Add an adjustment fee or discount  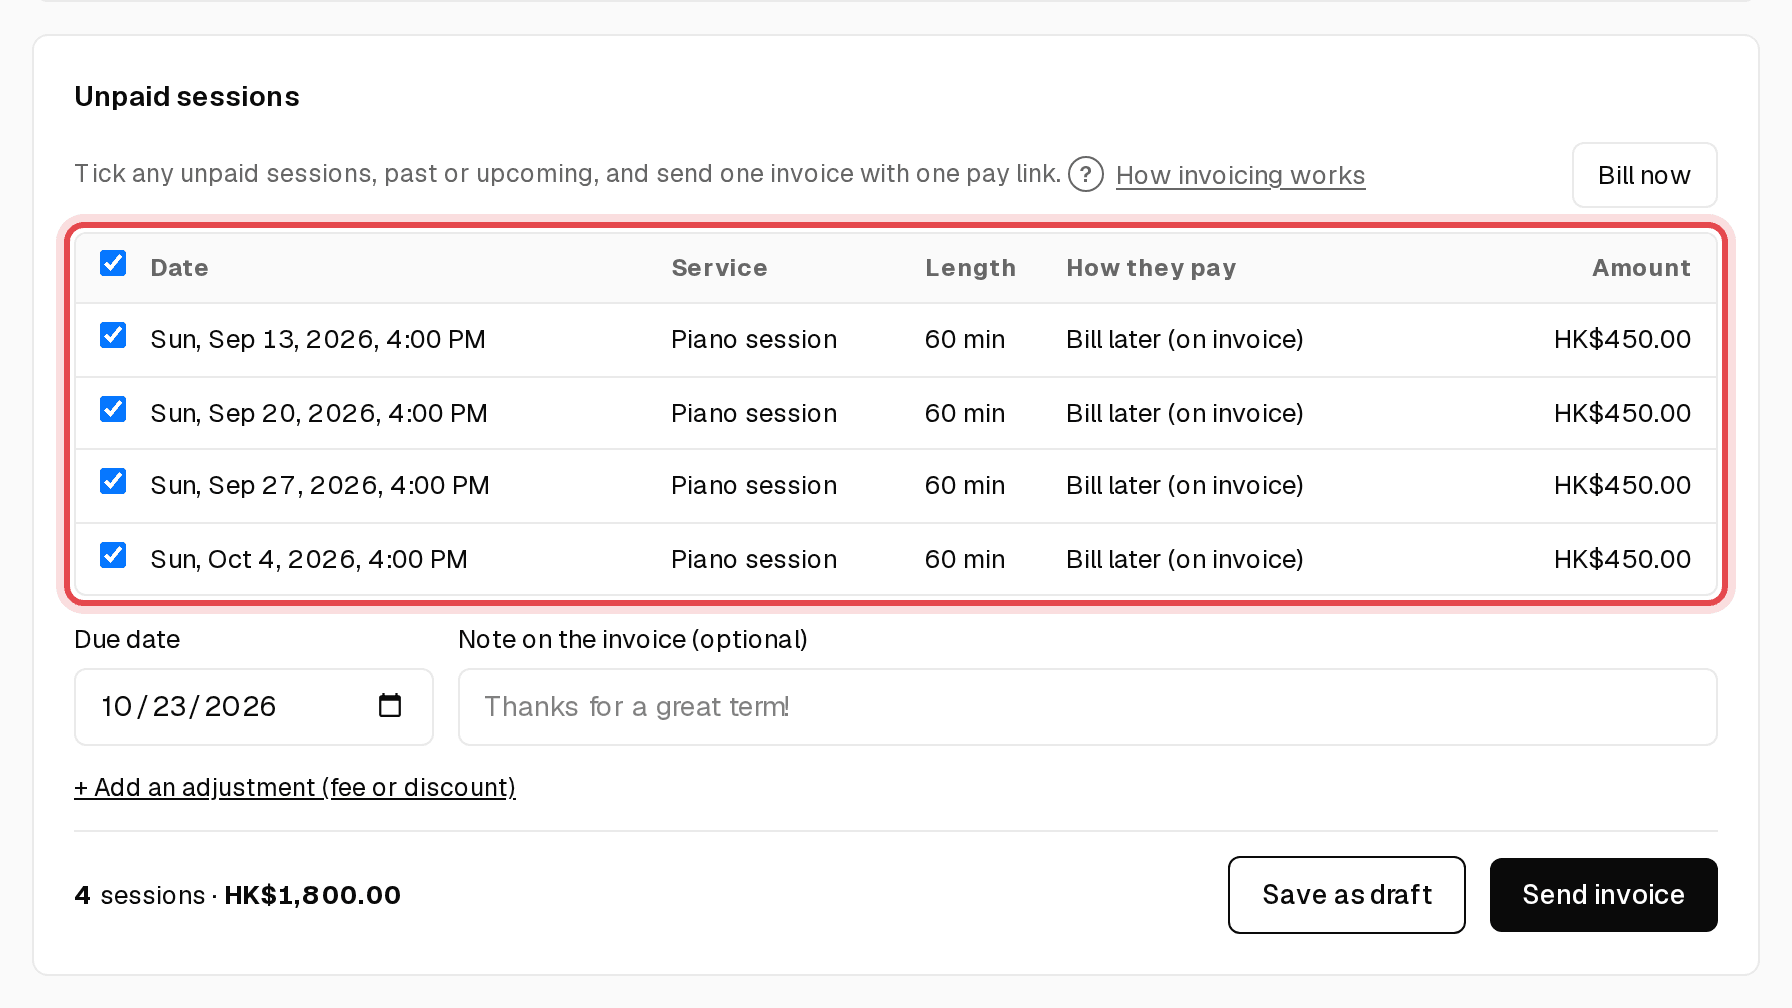295,788
